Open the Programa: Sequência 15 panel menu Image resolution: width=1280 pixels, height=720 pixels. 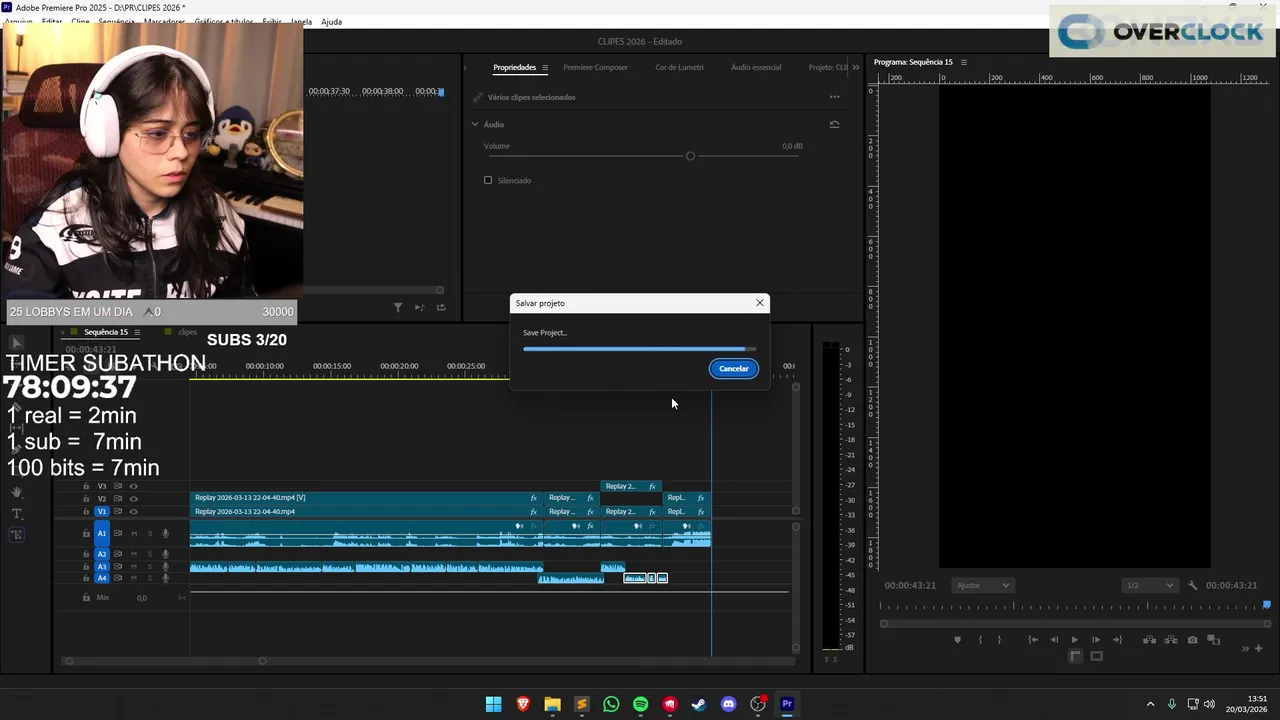[964, 62]
